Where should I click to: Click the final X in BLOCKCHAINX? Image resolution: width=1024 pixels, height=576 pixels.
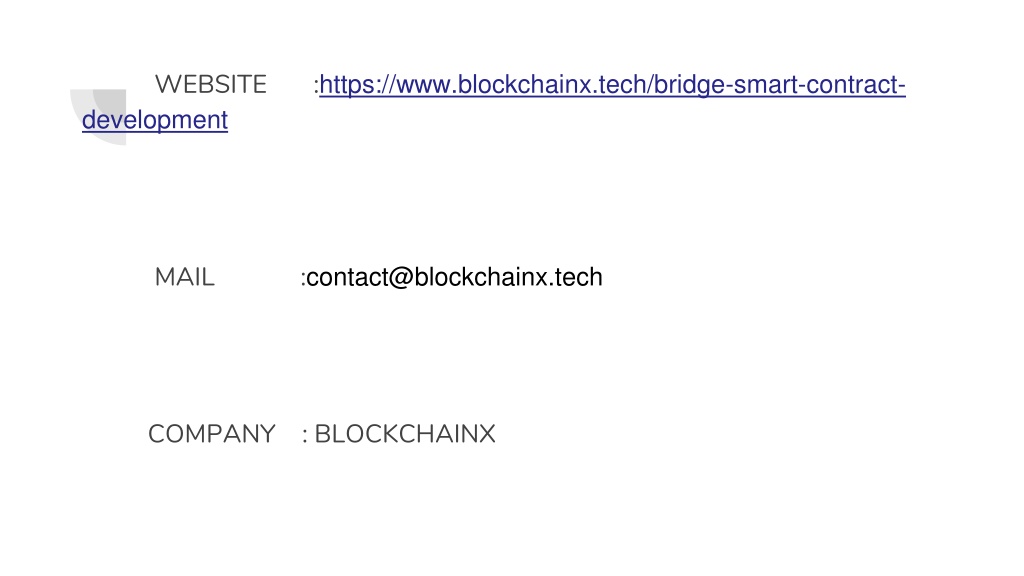(487, 434)
